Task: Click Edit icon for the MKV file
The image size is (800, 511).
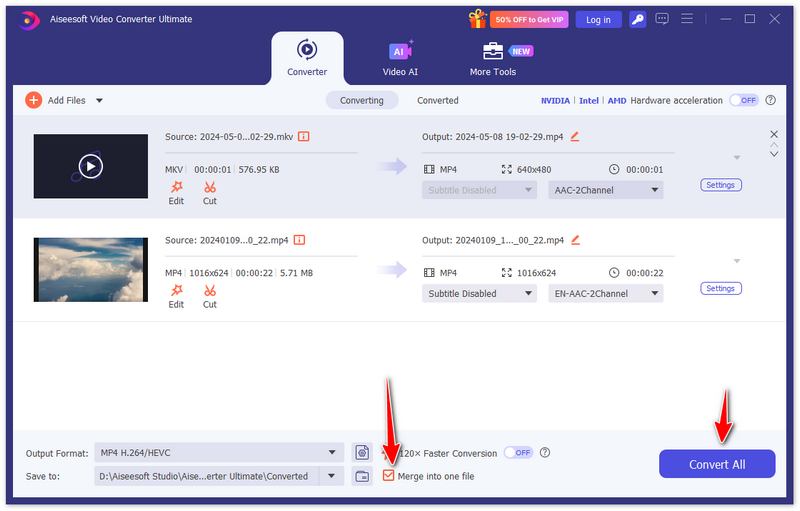Action: [x=176, y=192]
